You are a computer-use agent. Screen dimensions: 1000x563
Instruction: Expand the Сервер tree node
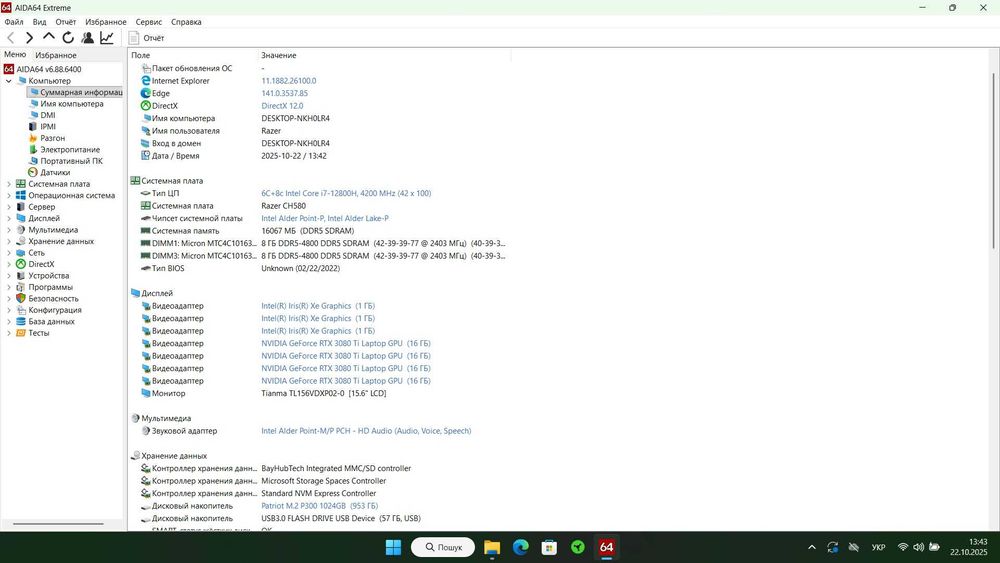pyautogui.click(x=9, y=207)
